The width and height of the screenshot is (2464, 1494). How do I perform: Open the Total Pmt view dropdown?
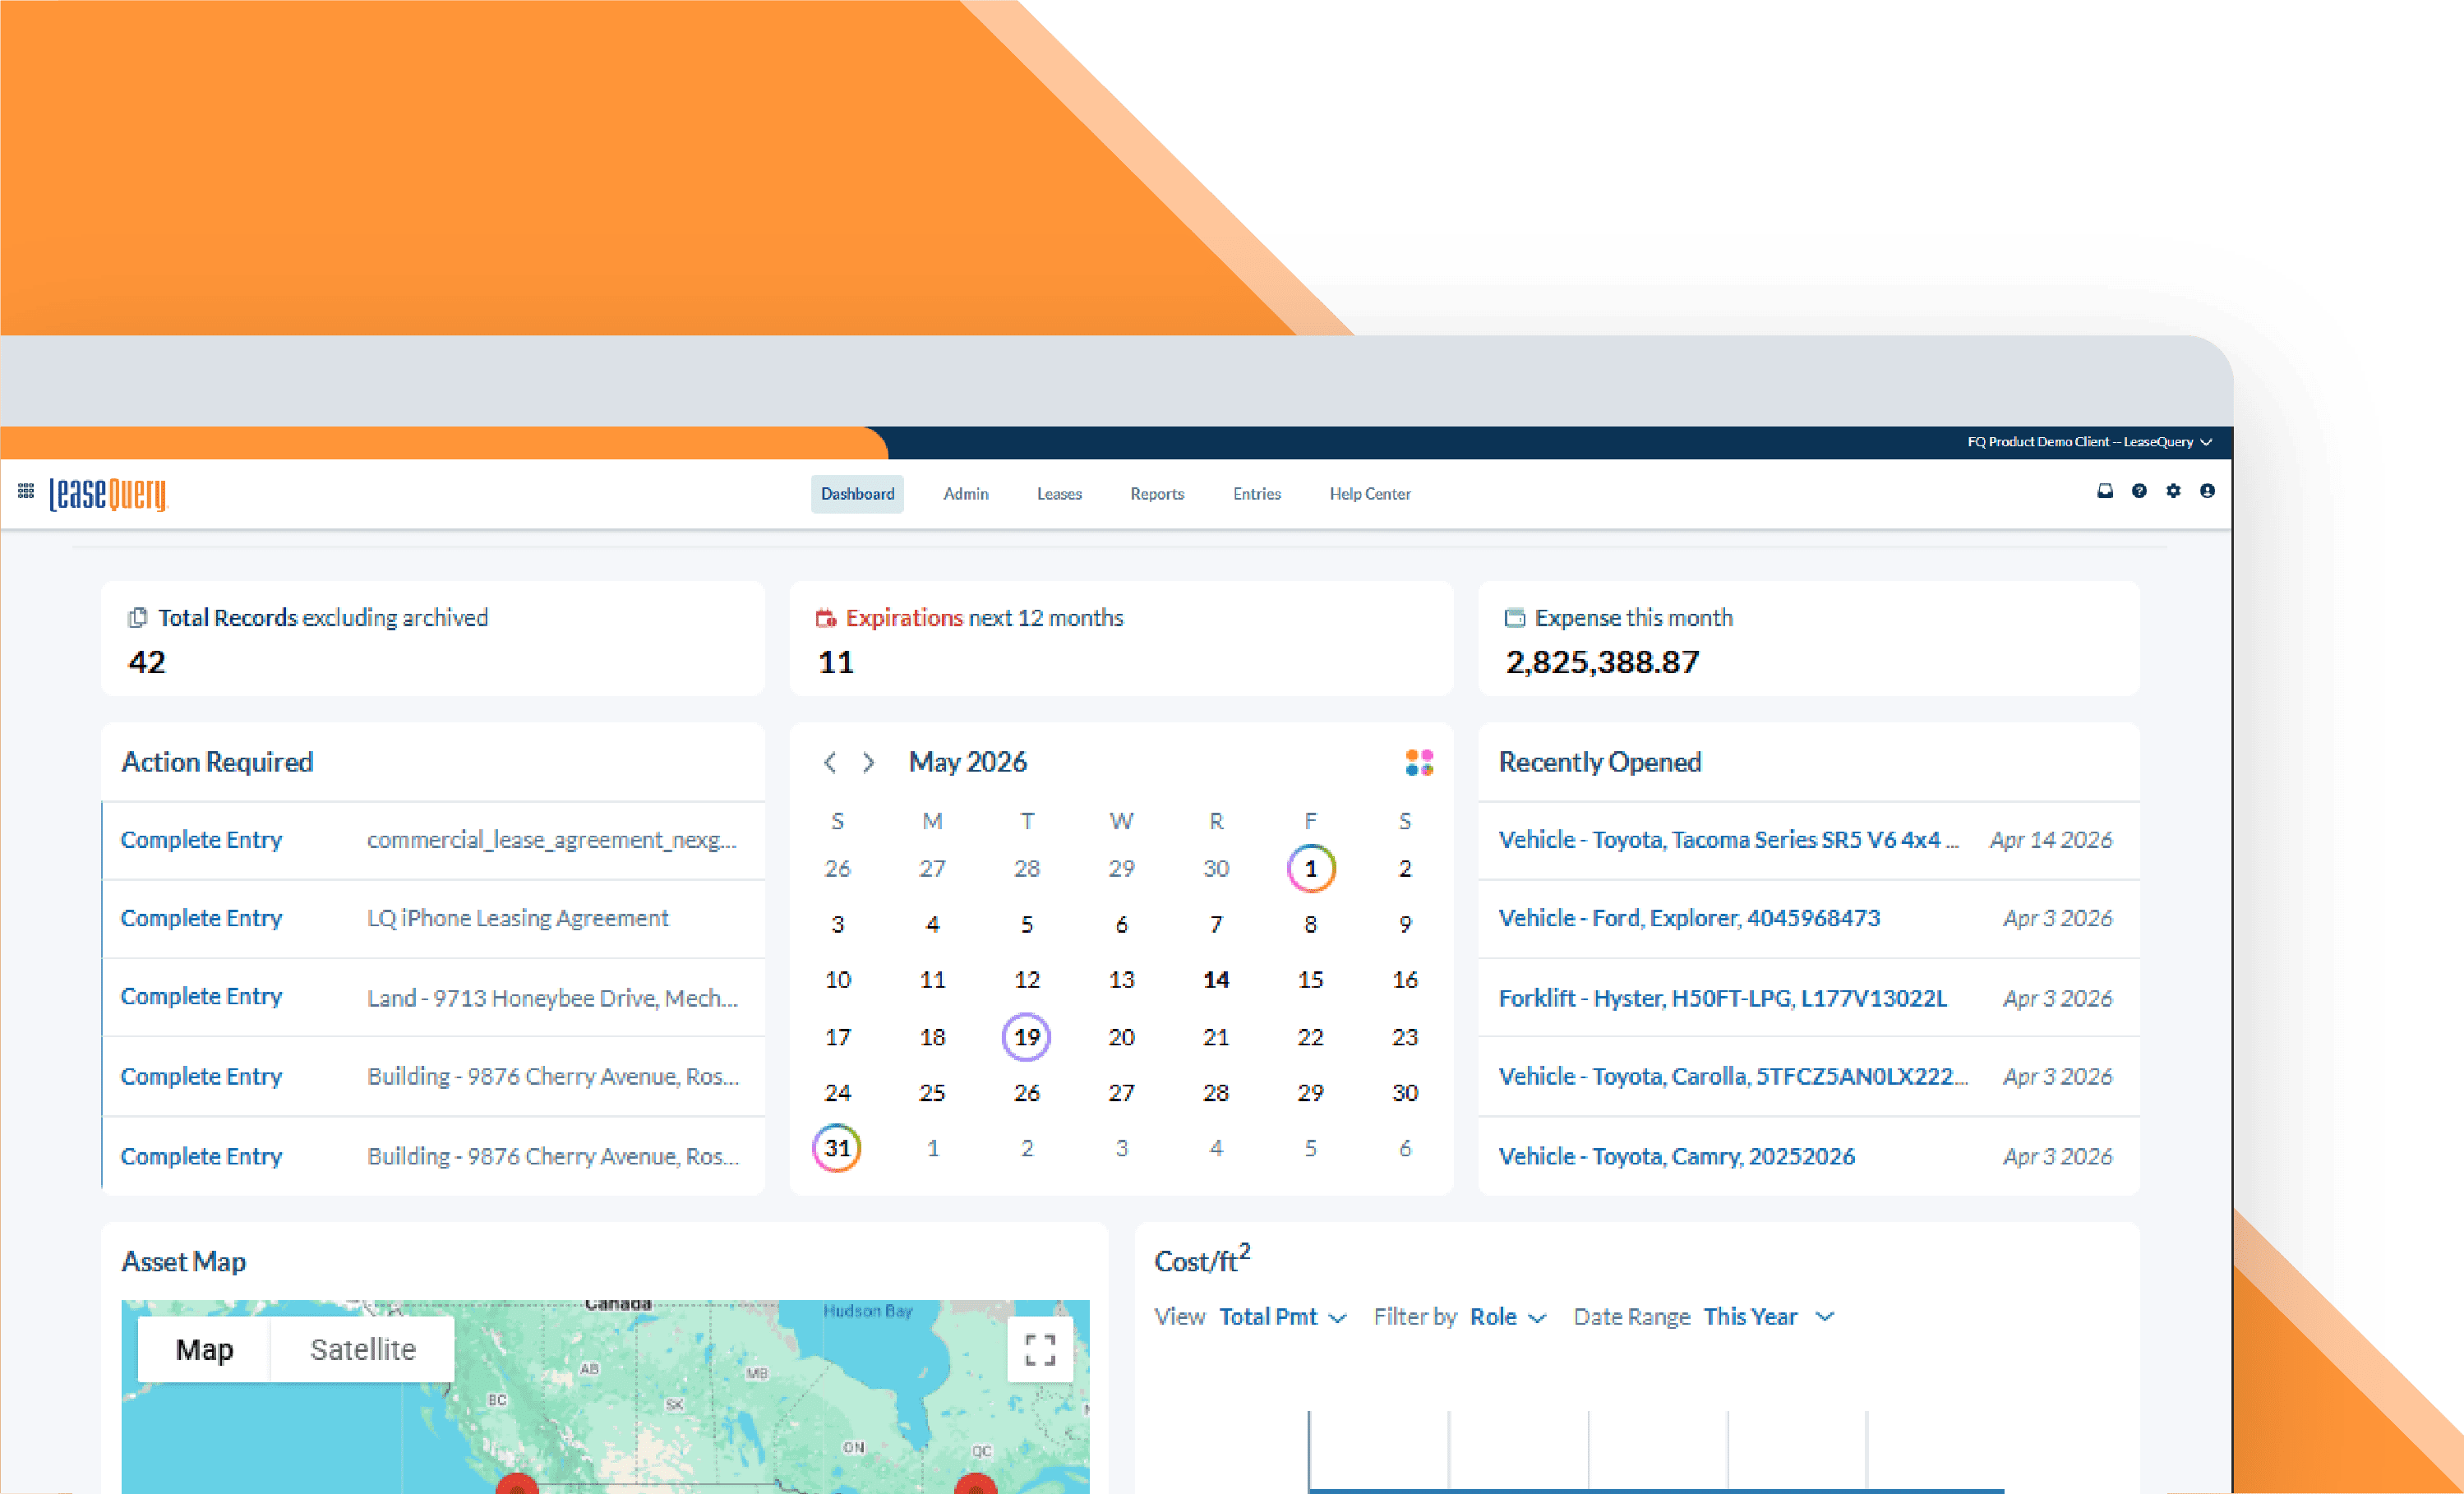[x=1283, y=1317]
